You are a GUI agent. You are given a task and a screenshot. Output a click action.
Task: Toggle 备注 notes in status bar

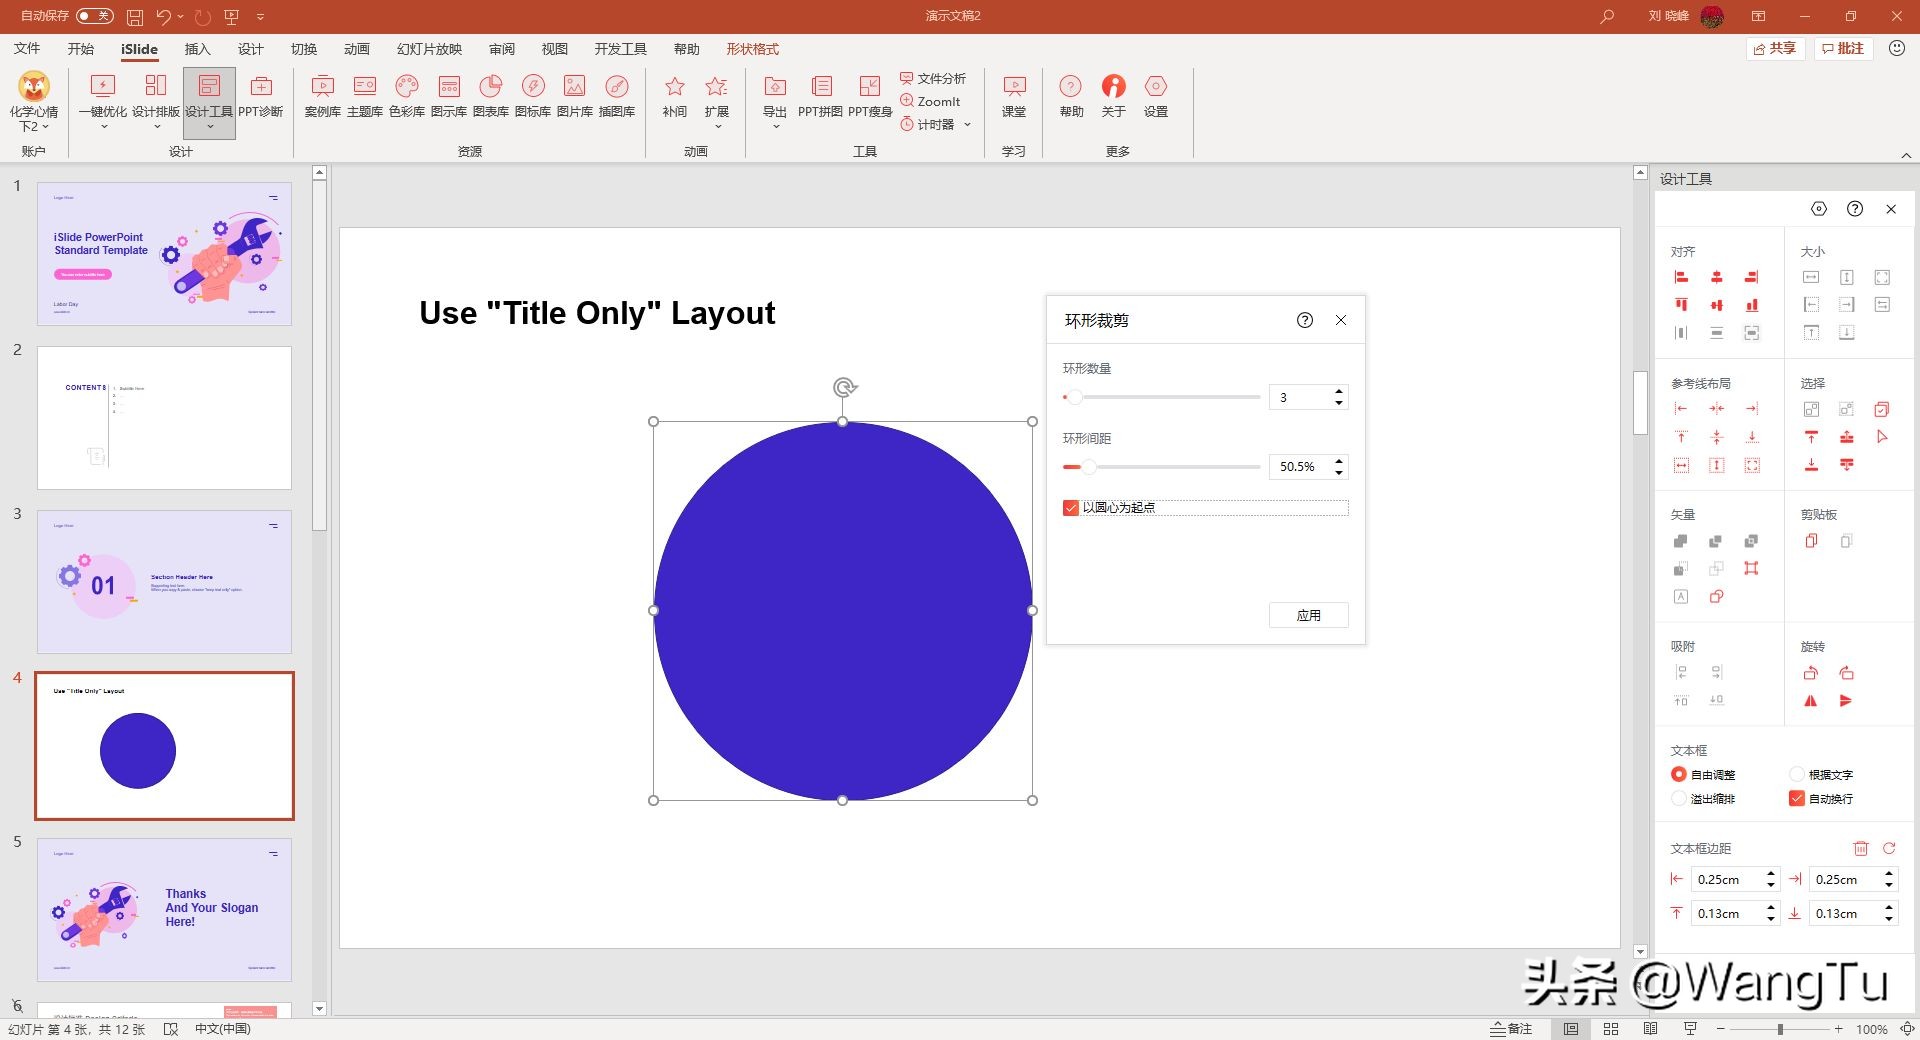tap(1511, 1029)
